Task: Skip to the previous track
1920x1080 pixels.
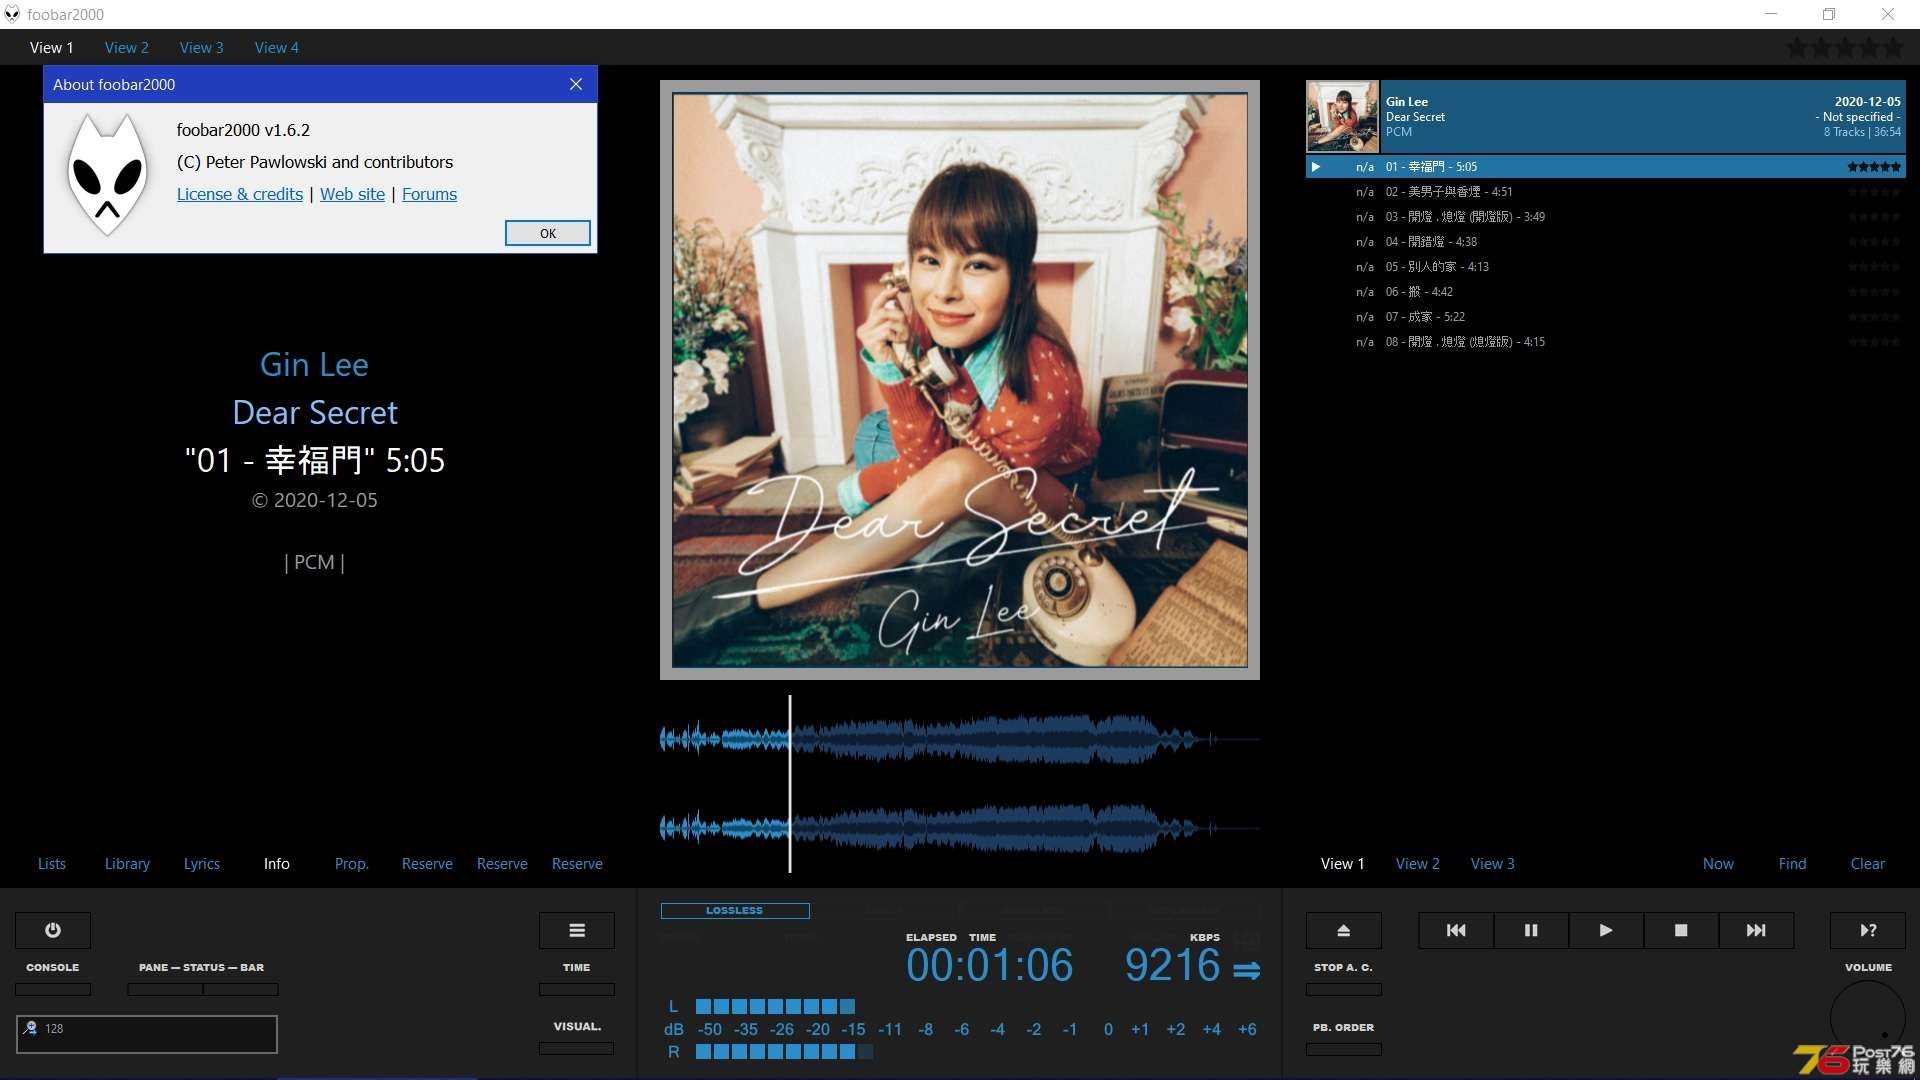Action: [x=1456, y=930]
